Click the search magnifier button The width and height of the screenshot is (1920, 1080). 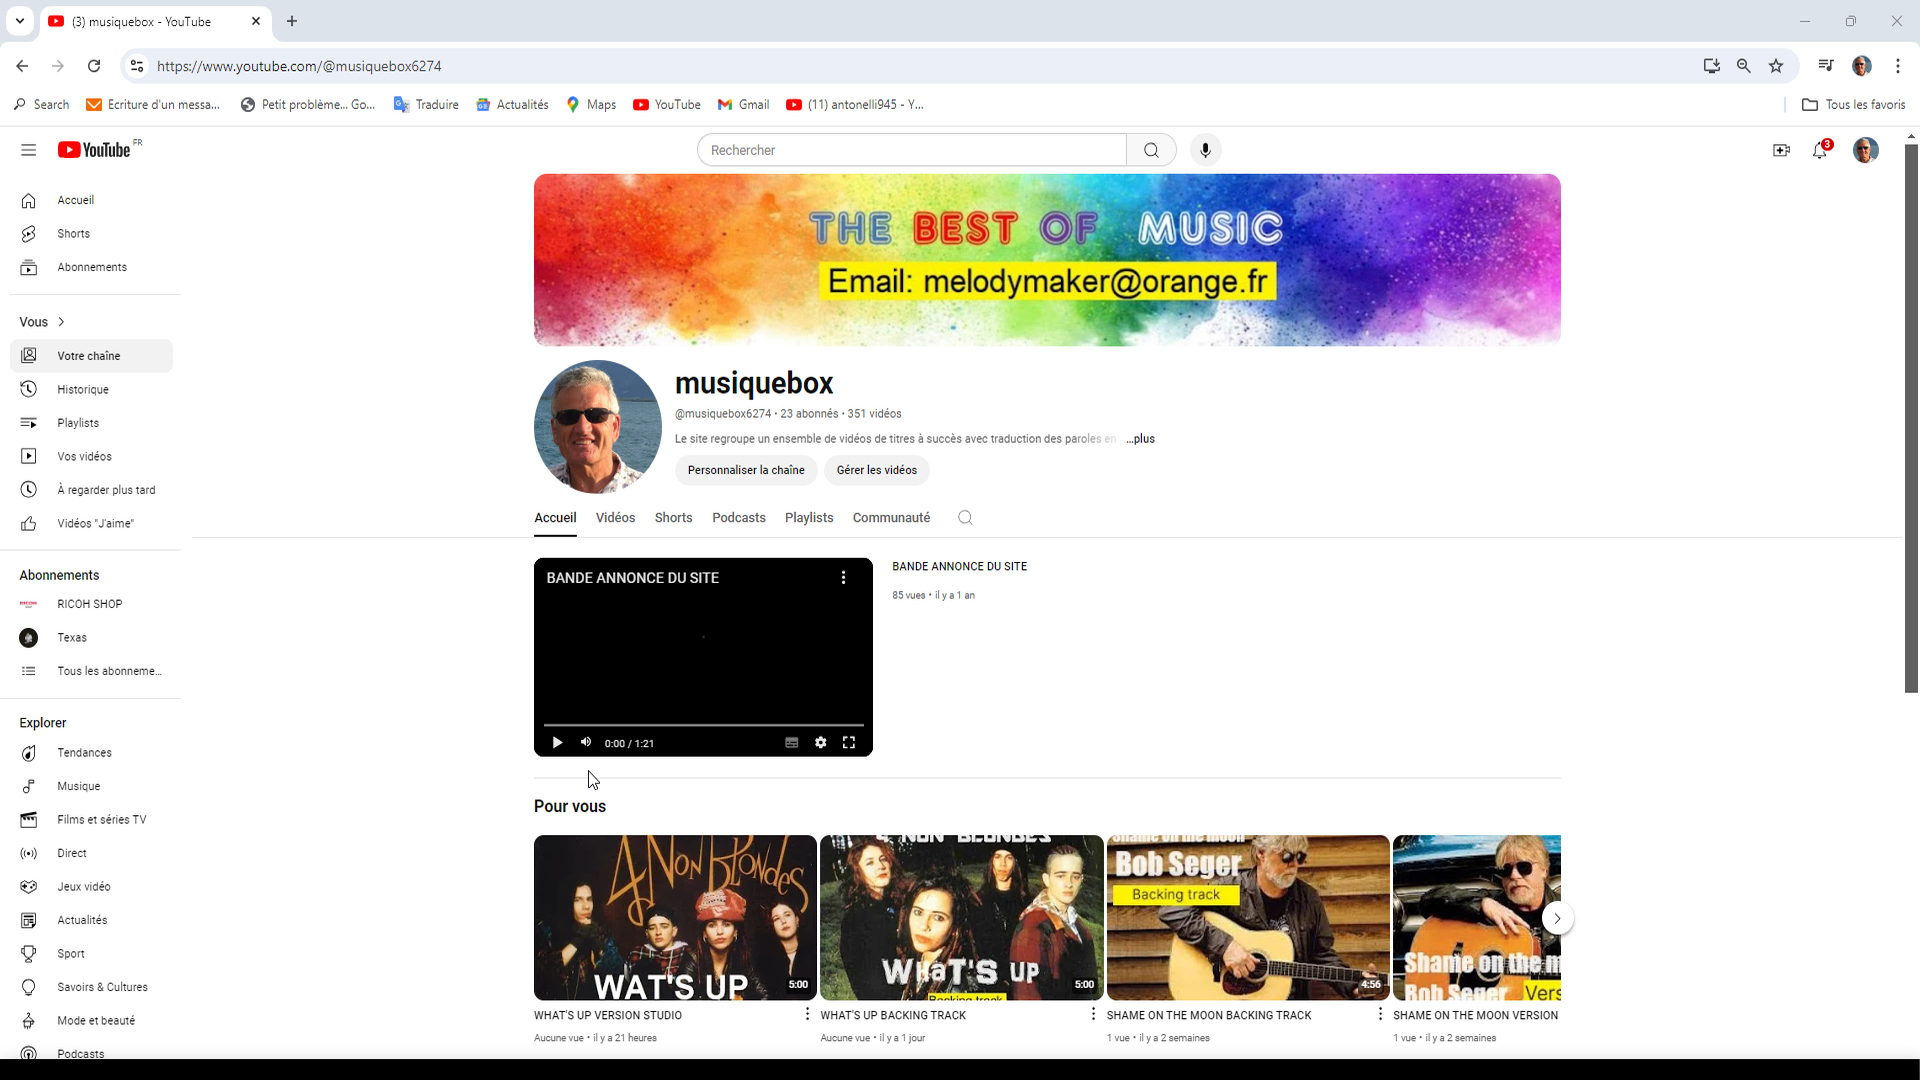(x=1151, y=150)
